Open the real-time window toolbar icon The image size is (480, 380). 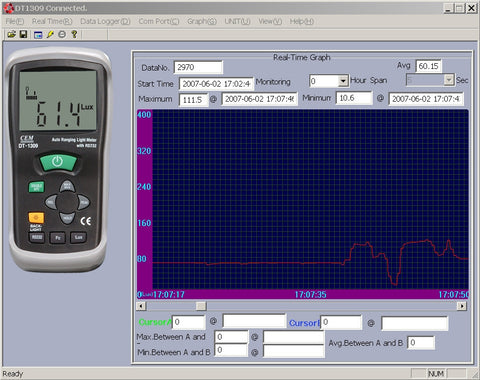pos(38,34)
